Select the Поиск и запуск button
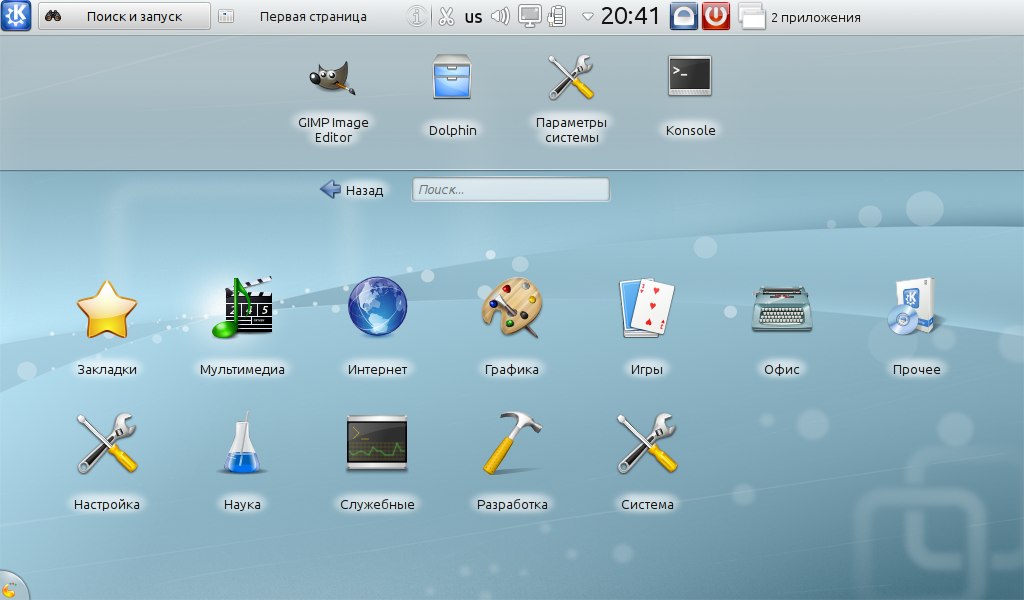 124,16
